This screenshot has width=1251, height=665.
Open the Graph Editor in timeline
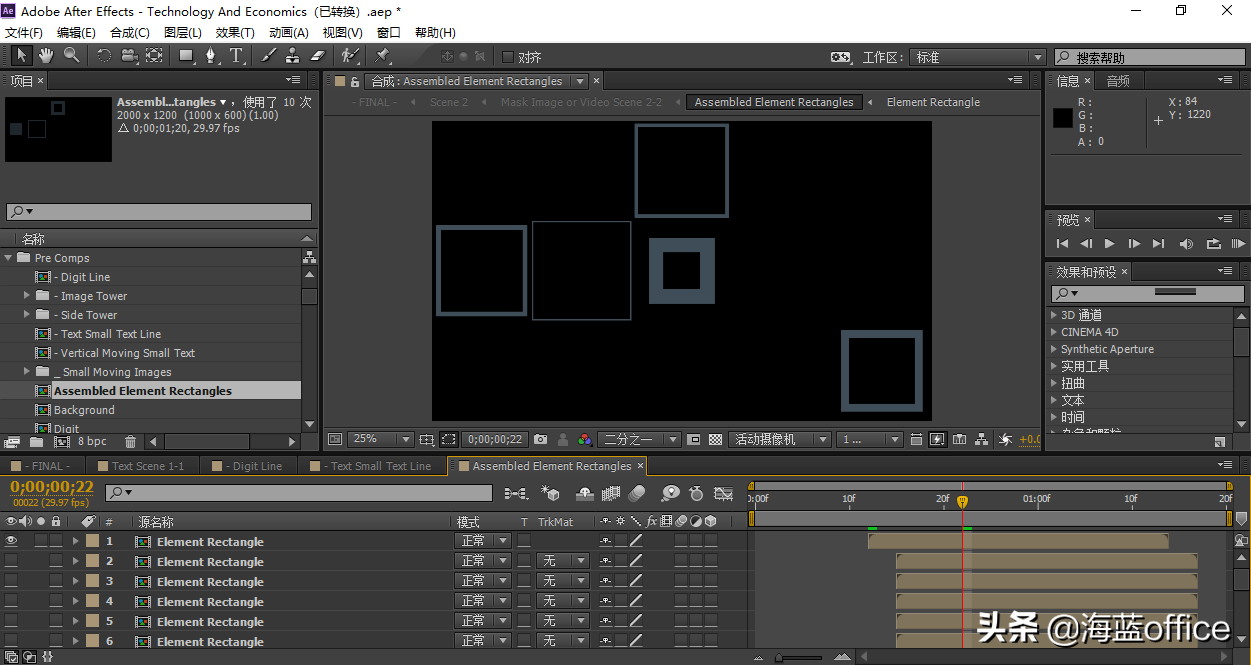point(724,493)
